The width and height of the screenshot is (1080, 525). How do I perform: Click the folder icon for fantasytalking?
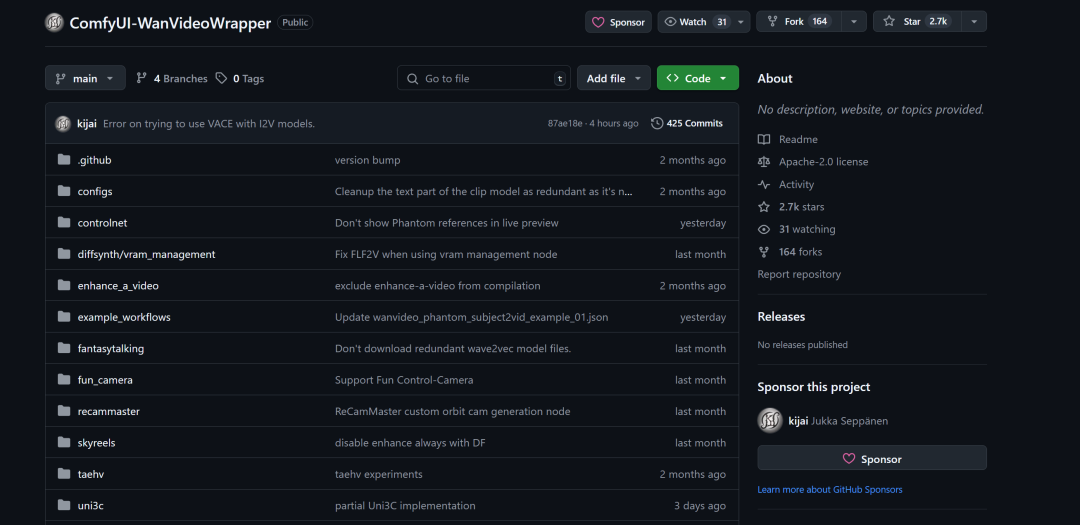click(x=64, y=348)
